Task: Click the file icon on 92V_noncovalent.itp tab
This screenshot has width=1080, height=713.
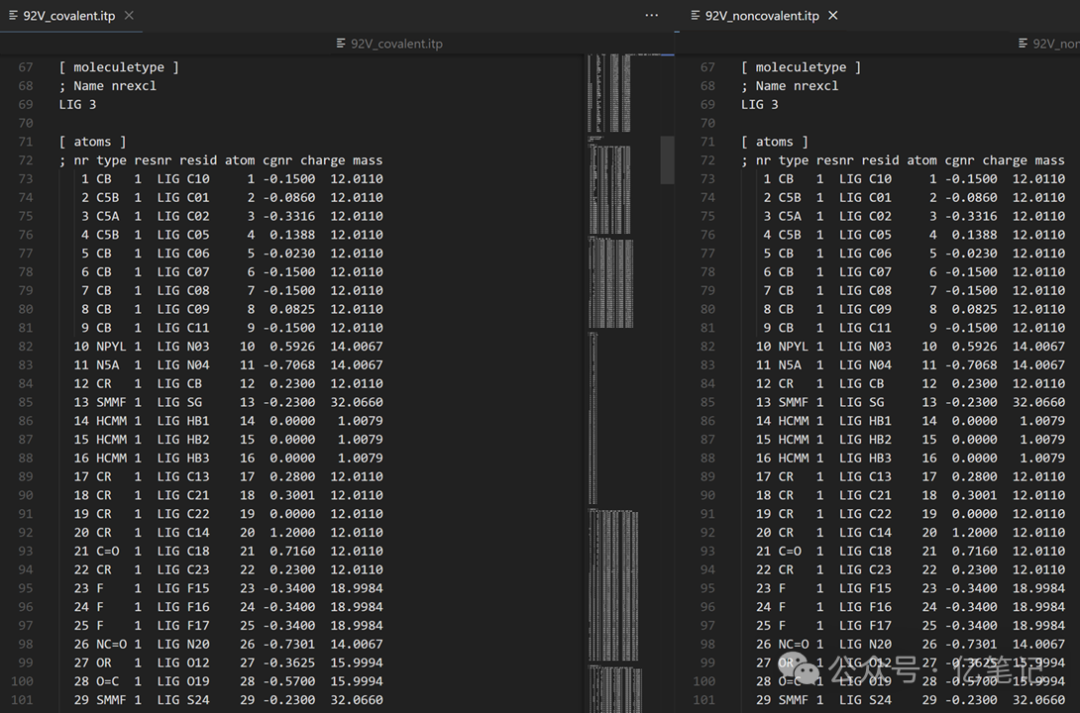Action: (695, 15)
